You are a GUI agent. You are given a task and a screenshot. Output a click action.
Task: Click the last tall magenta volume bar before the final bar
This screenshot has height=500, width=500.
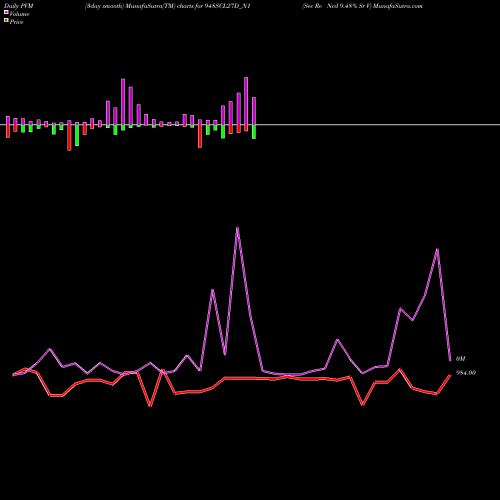[x=246, y=101]
